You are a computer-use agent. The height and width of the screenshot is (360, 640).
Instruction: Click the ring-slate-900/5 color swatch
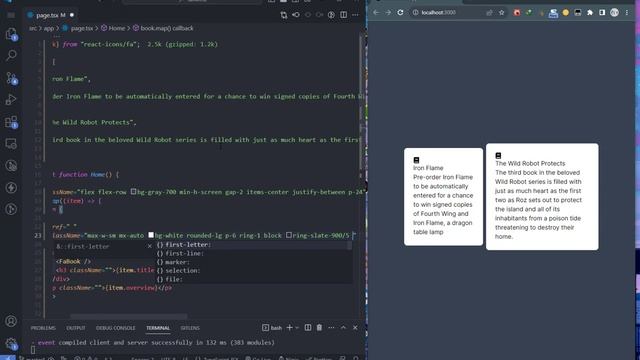[289, 235]
